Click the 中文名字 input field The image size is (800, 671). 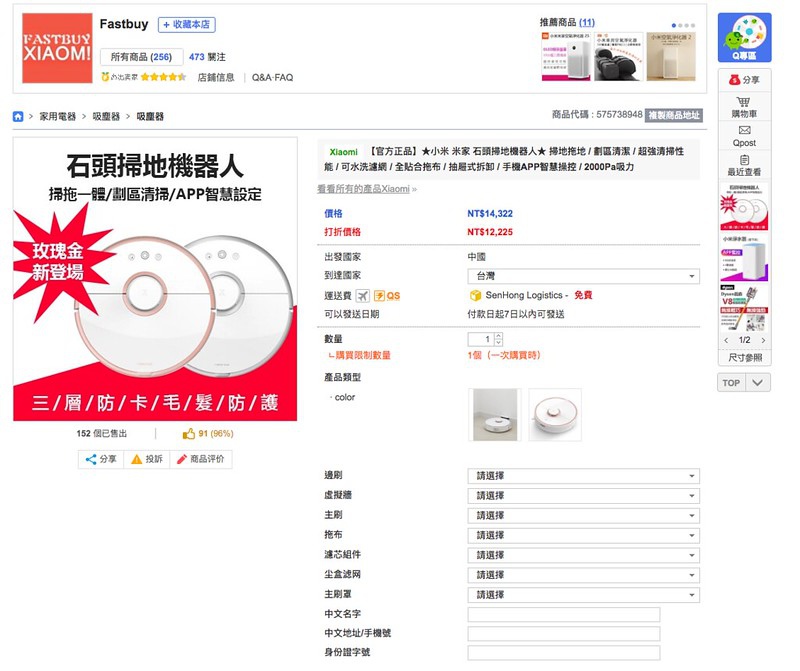click(x=564, y=614)
